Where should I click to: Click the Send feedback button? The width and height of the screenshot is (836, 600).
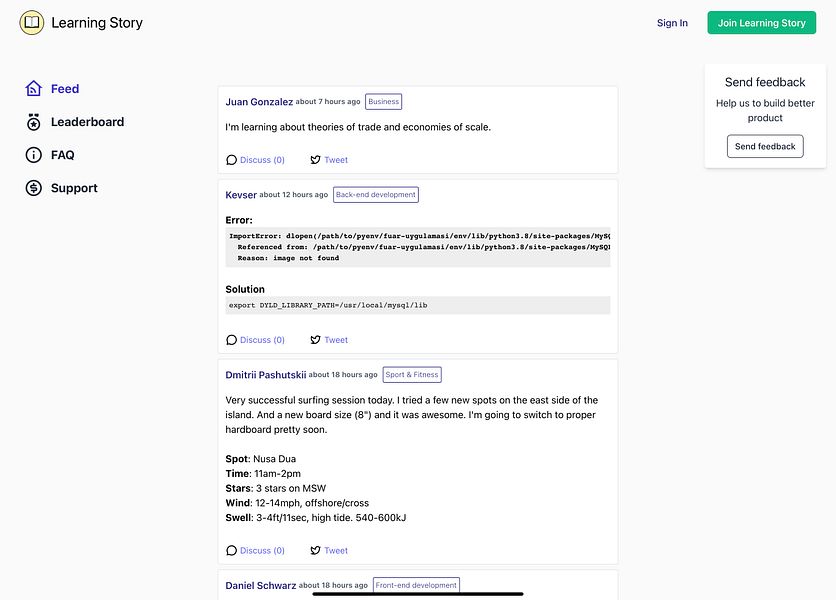[x=765, y=146]
